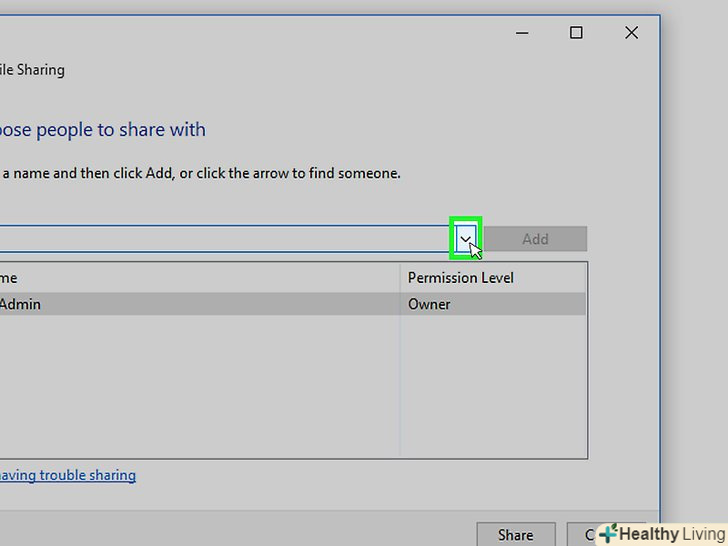Minimize the File Sharing window
The image size is (728, 546).
click(x=522, y=33)
